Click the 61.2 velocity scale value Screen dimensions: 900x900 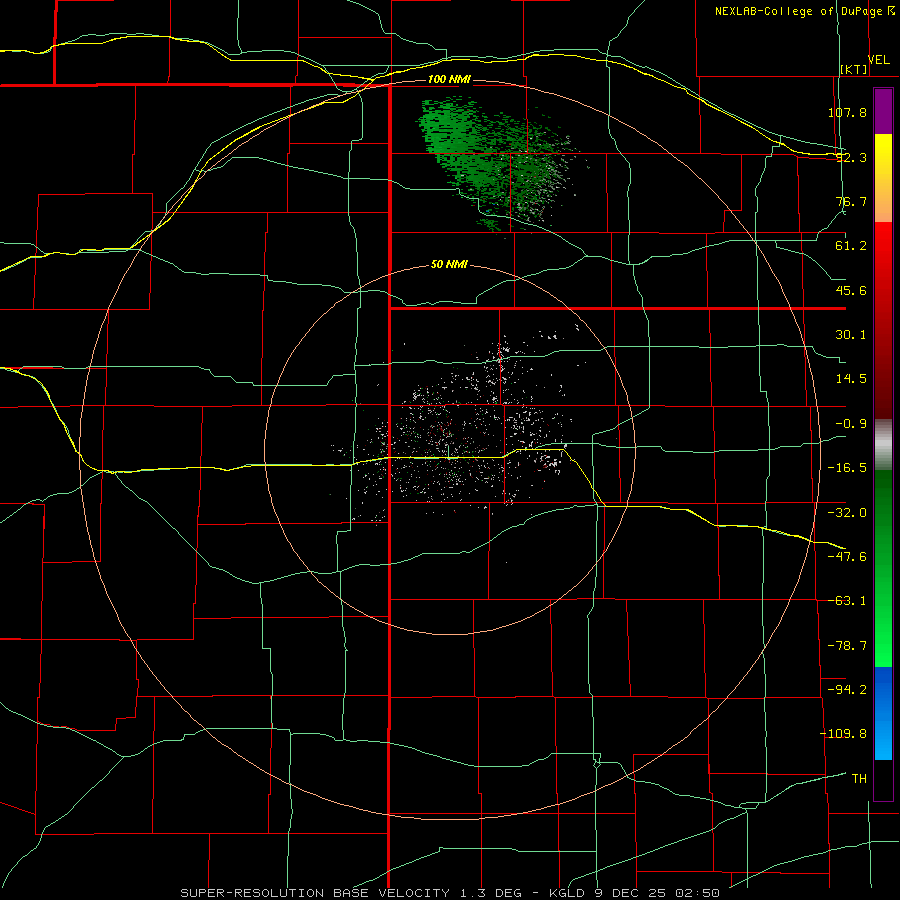851,246
